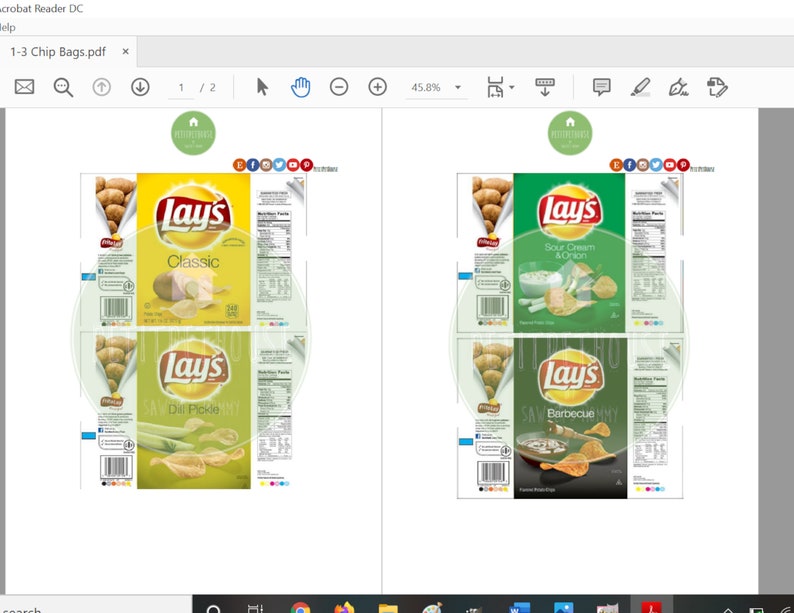Viewport: 794px width, 613px height.
Task: Expand the page fit options arrow
Action: (x=512, y=87)
